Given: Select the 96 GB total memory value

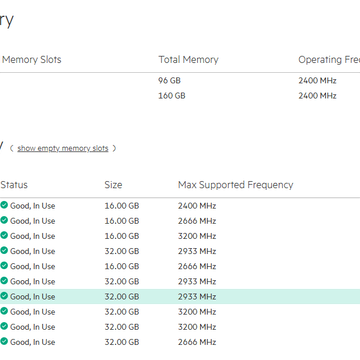Looking at the screenshot, I should 169,81.
